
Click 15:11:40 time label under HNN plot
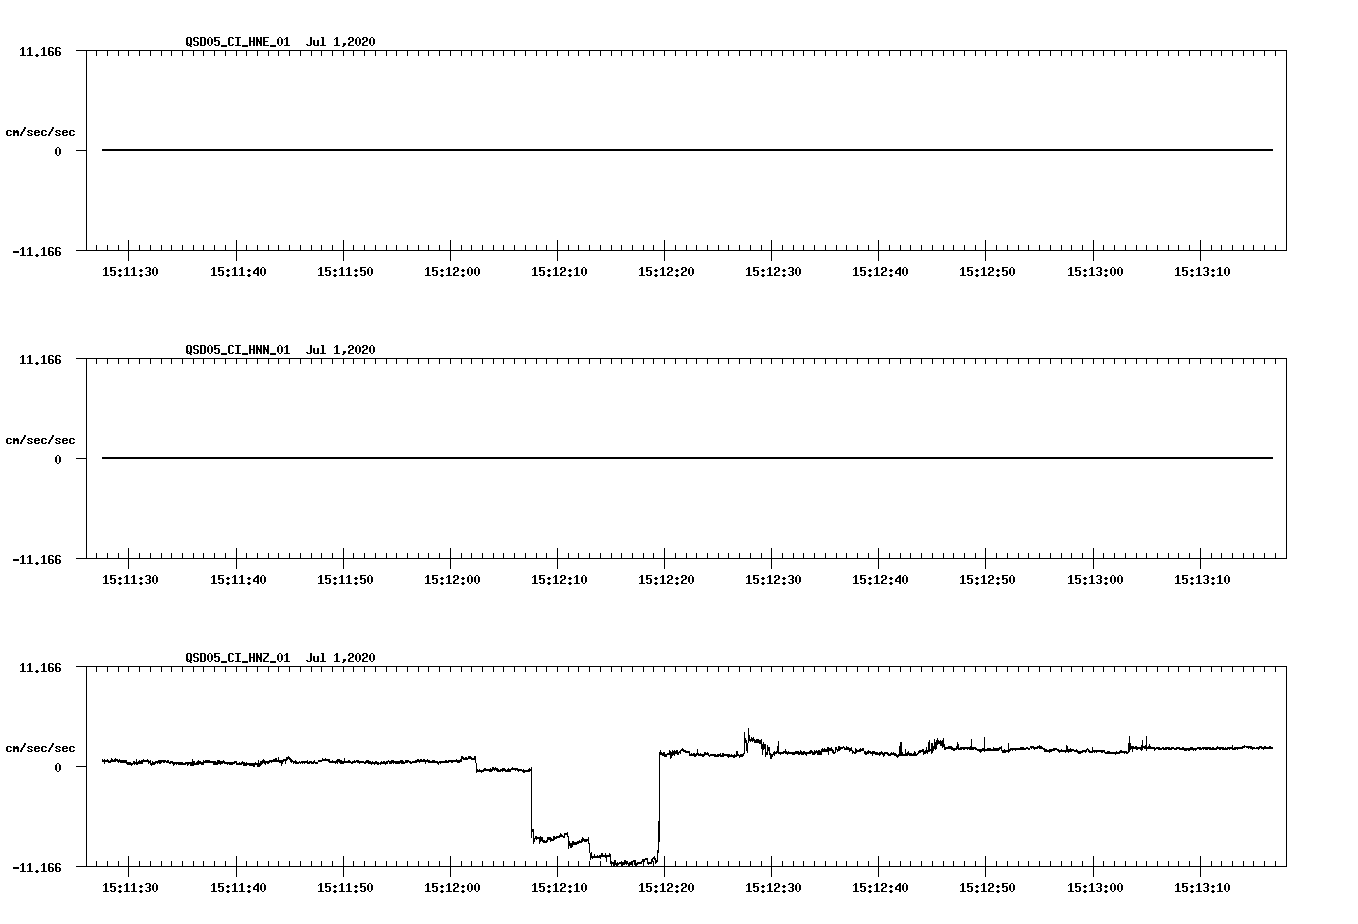point(238,580)
